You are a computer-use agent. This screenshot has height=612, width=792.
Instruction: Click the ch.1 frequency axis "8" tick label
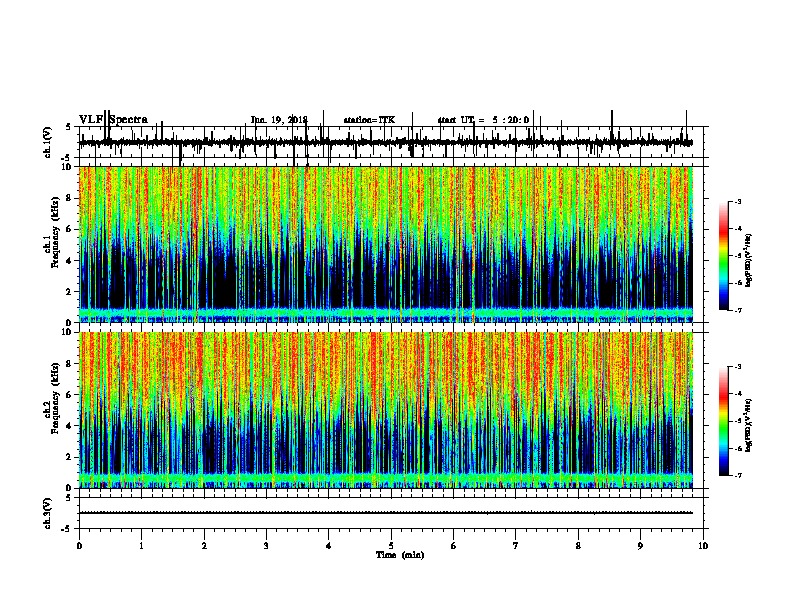70,198
